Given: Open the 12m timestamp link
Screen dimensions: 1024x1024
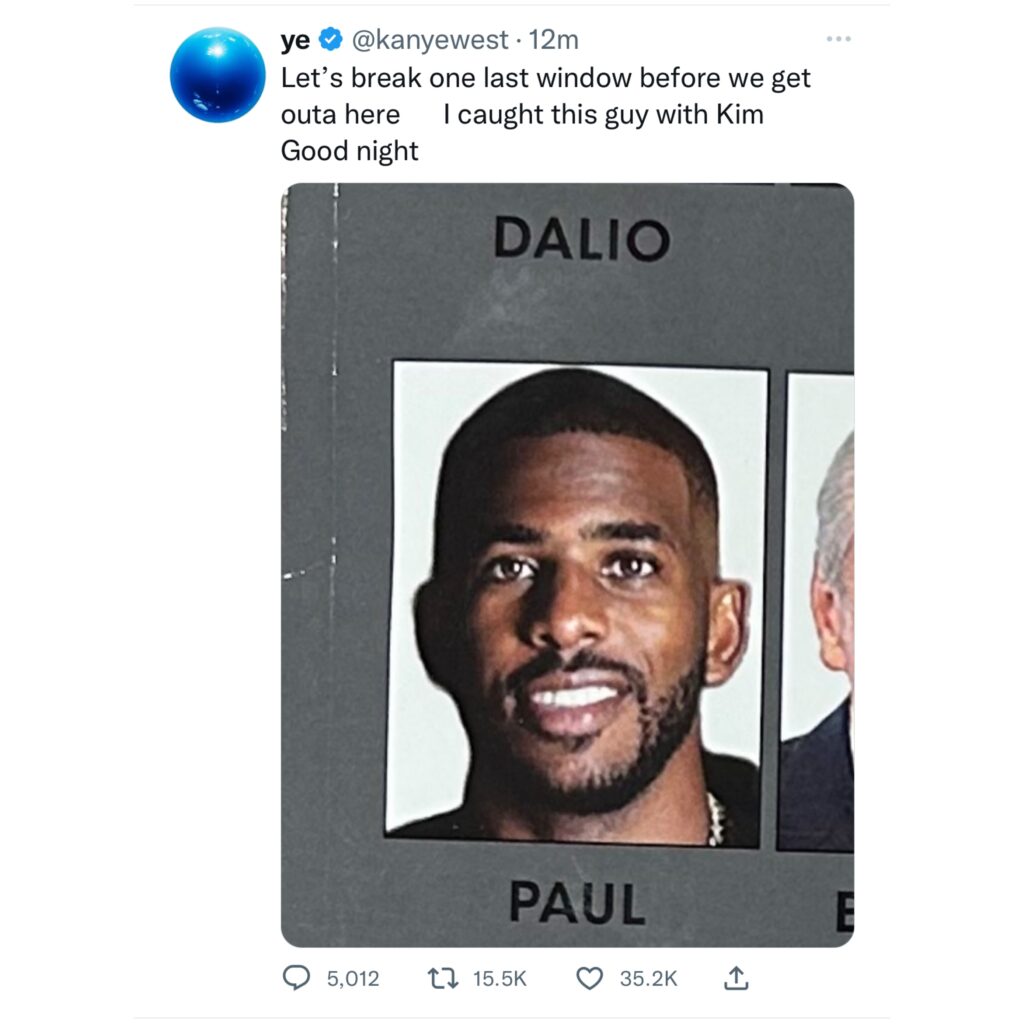Looking at the screenshot, I should pos(553,40).
